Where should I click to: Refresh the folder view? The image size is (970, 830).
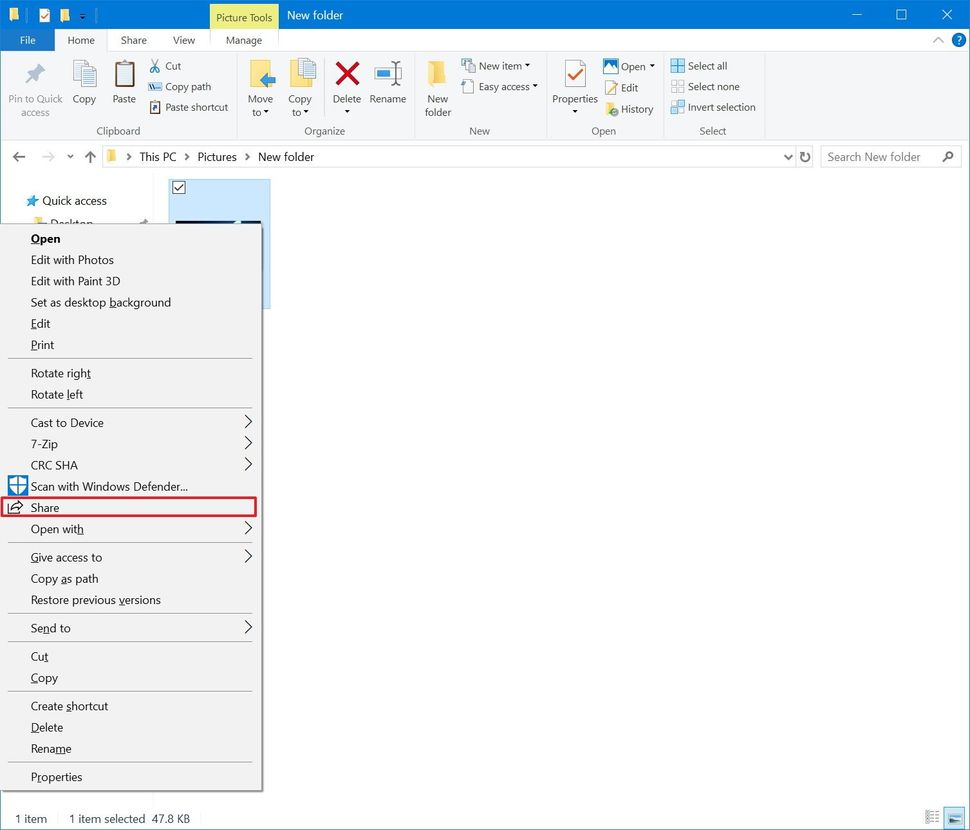pos(806,157)
